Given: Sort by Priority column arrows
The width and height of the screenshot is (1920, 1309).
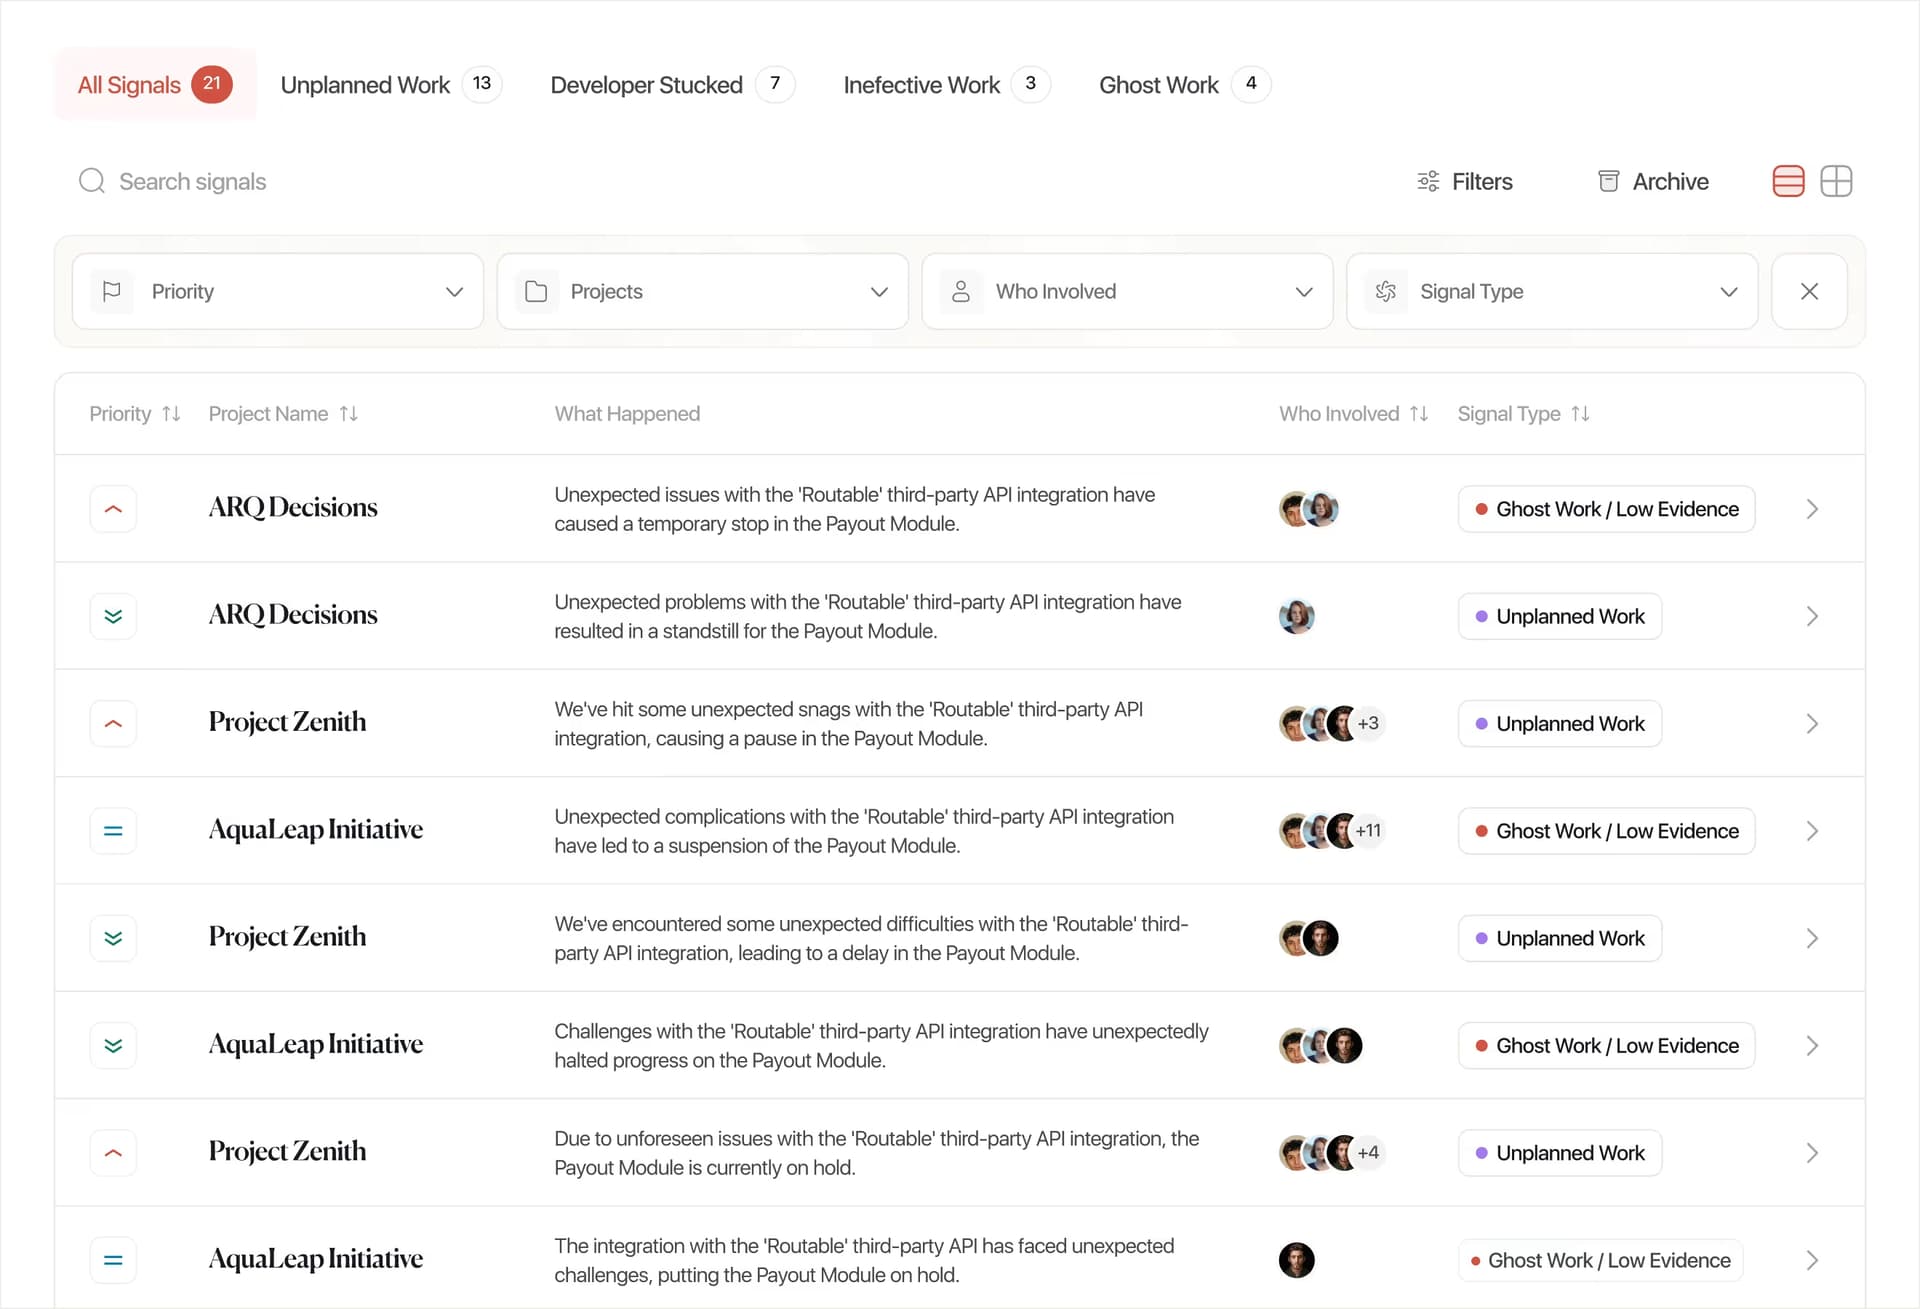Looking at the screenshot, I should [171, 414].
